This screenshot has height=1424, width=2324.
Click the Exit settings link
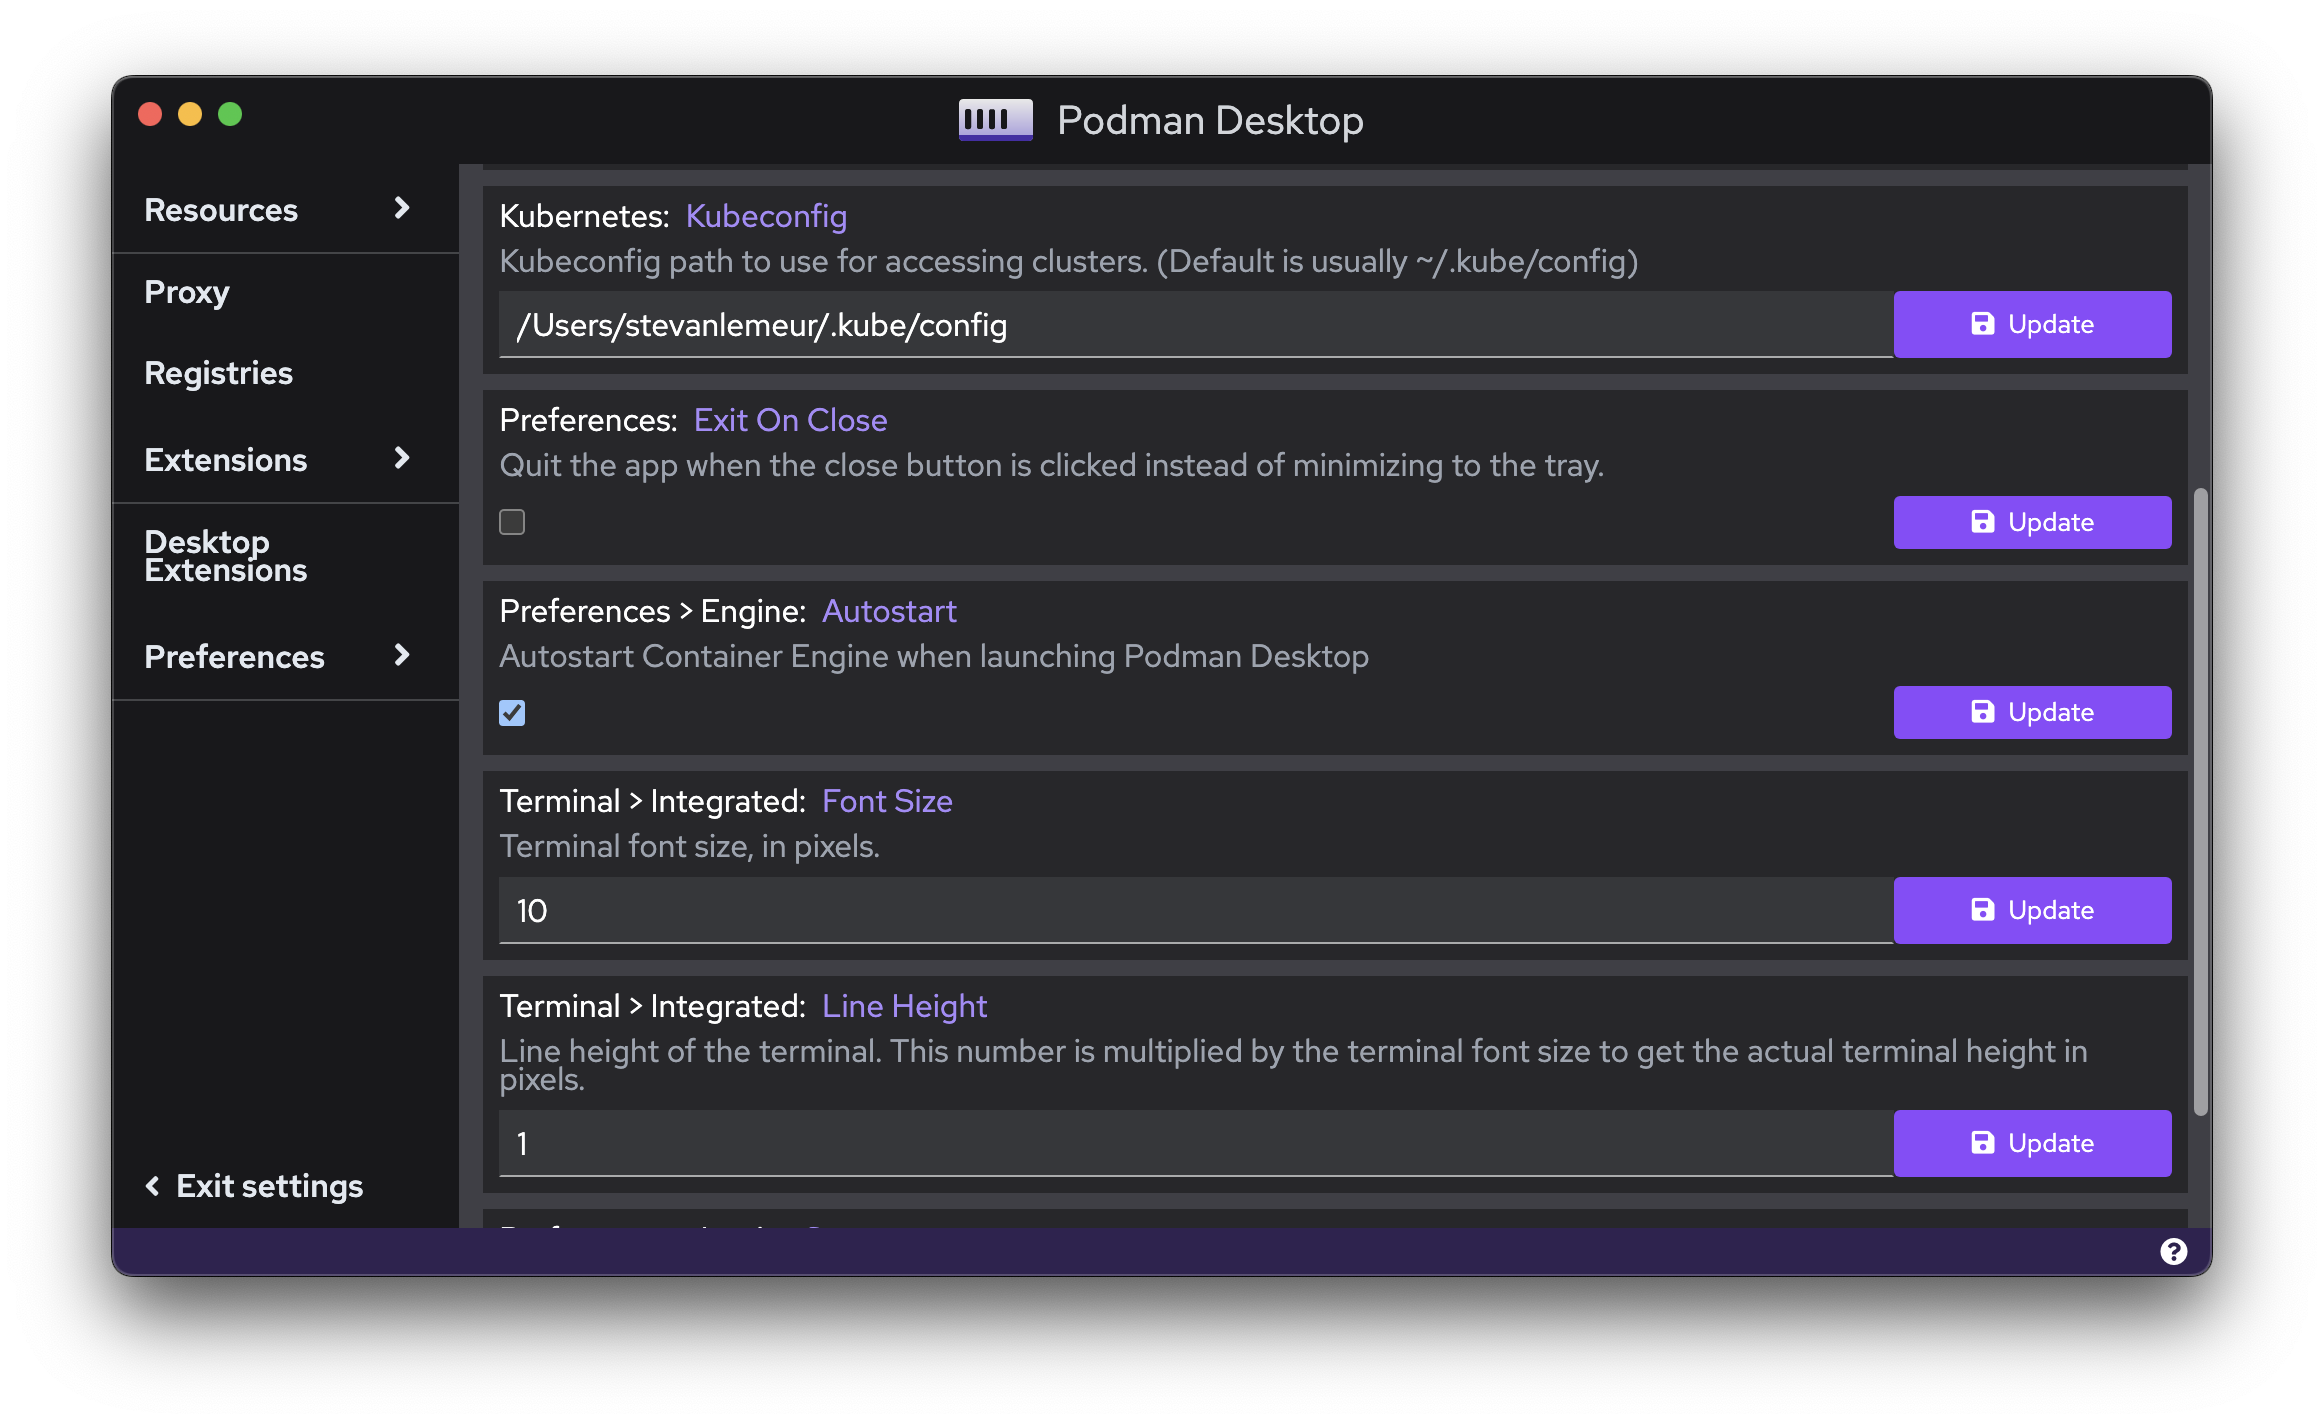point(269,1186)
